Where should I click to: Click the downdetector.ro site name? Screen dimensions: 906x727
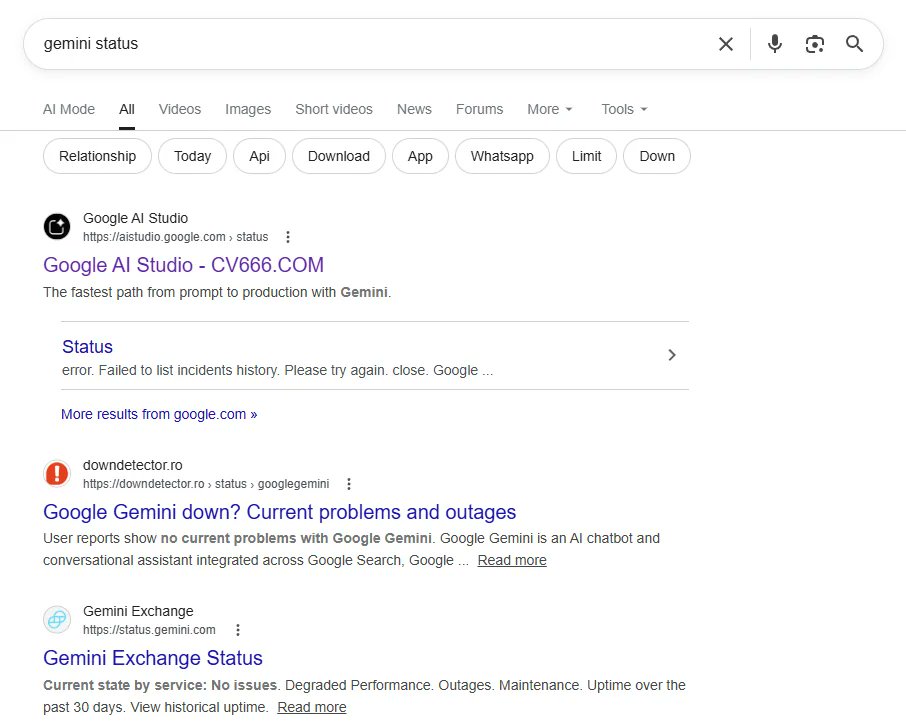pos(133,466)
